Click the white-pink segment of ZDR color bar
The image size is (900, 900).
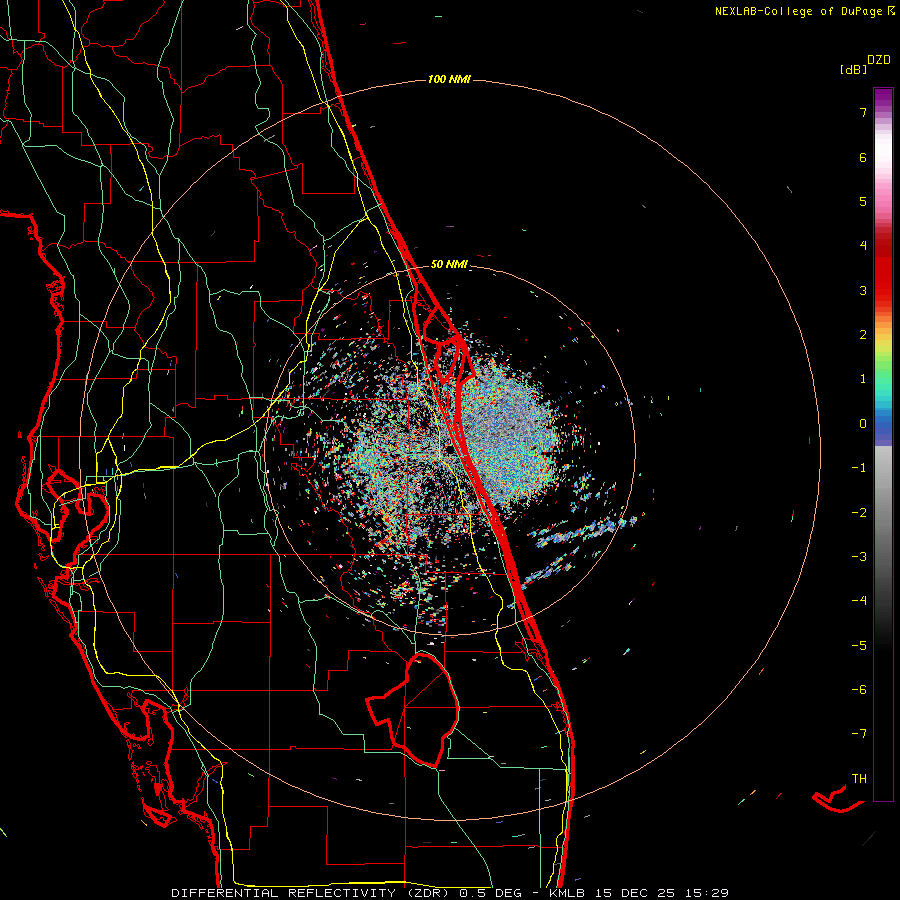(883, 166)
